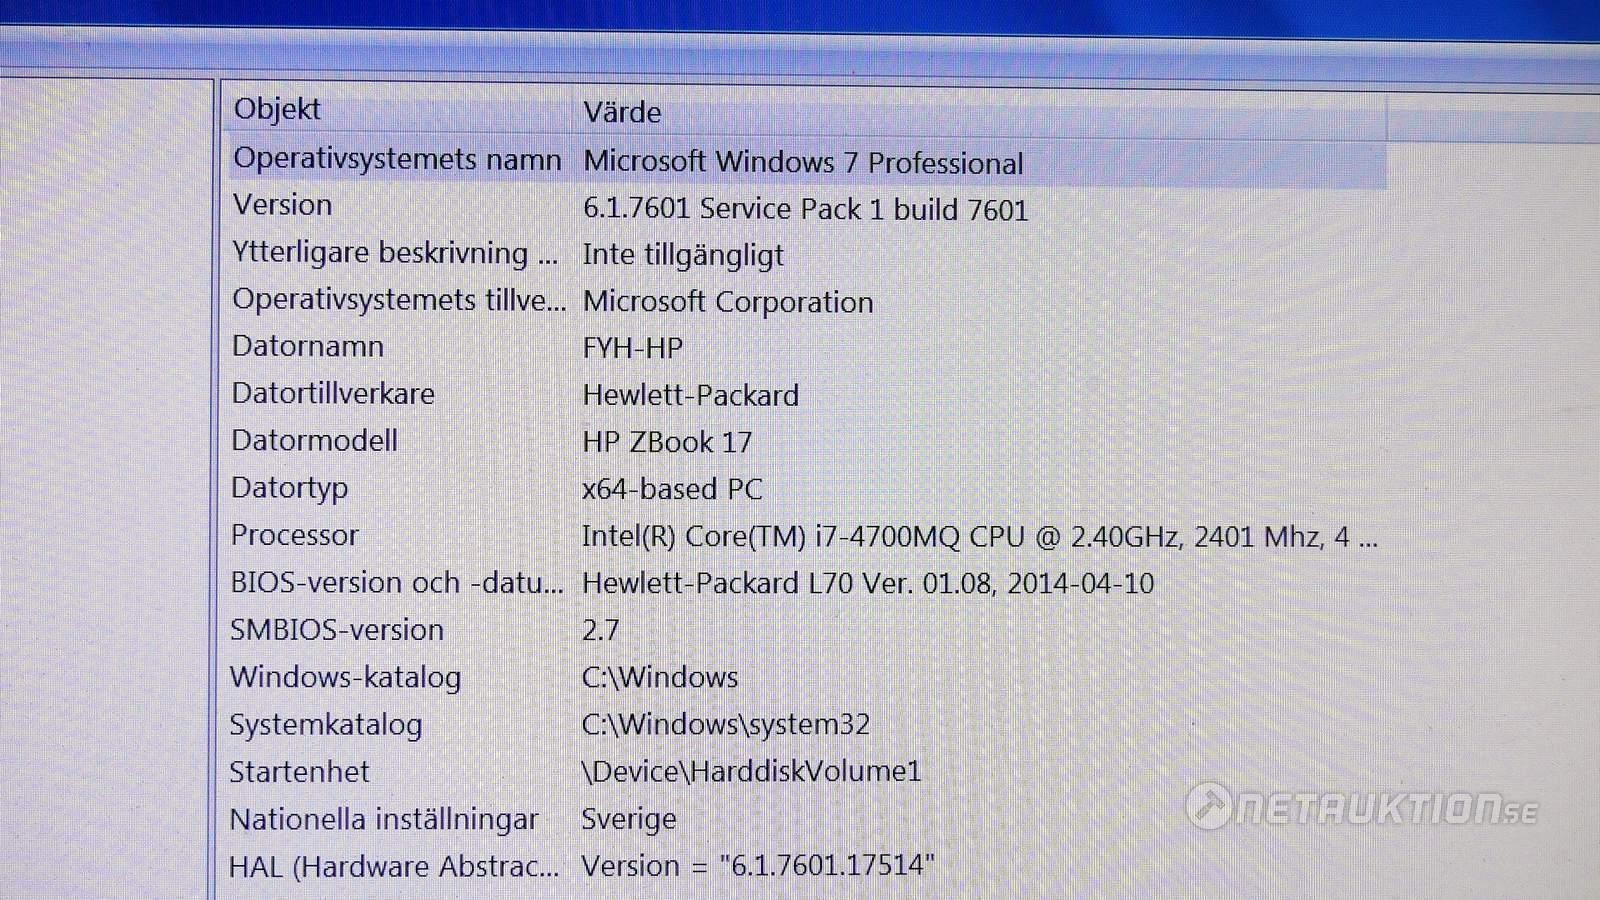Click the Värde column header
Screen dimensions: 1600x900
pos(622,112)
